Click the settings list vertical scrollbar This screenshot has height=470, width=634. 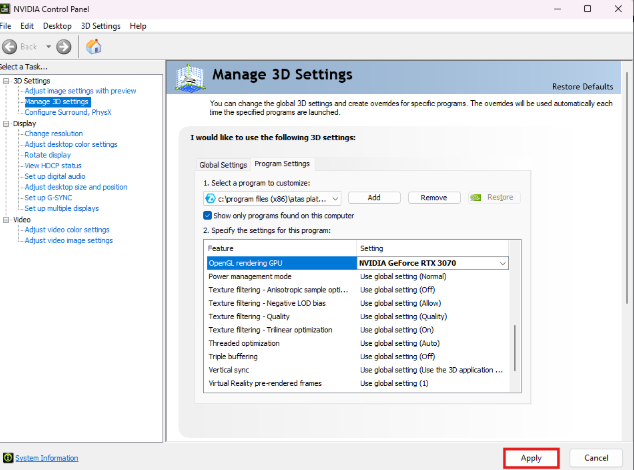515,348
